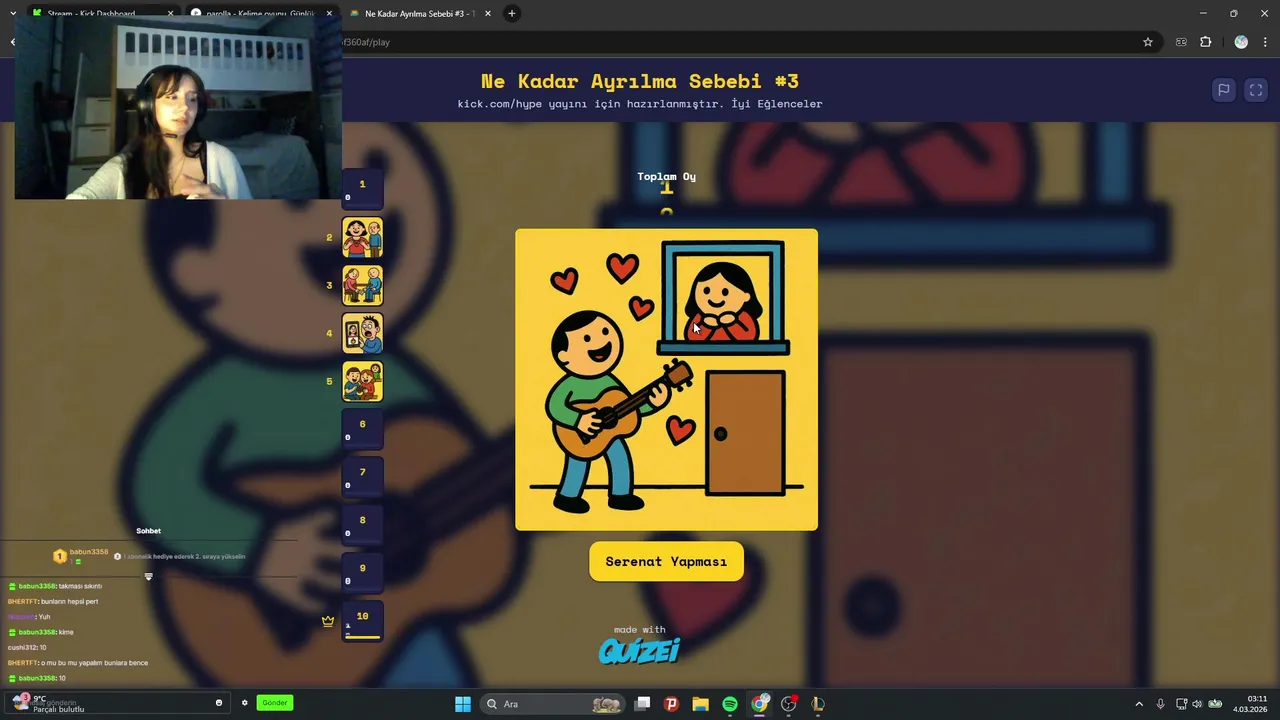This screenshot has width=1280, height=720.
Task: Open the flag report icon
Action: (x=1223, y=90)
